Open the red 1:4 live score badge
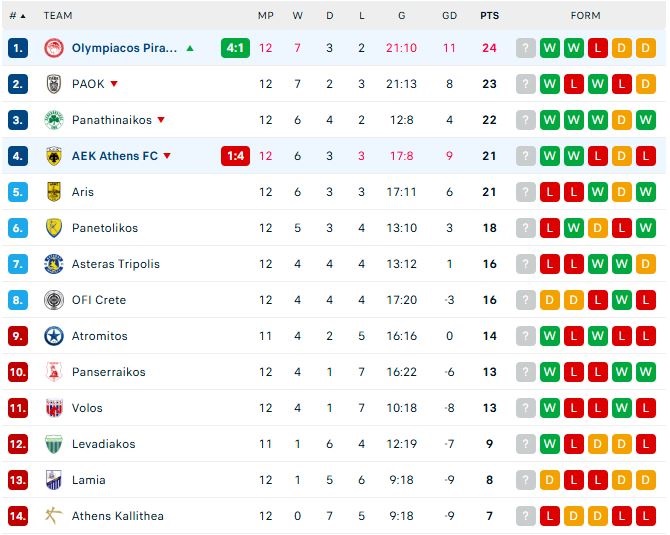 click(x=235, y=156)
